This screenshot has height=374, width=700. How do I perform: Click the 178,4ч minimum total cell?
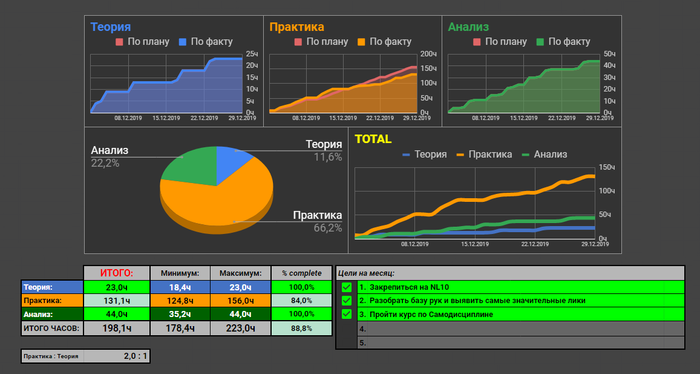tap(180, 328)
